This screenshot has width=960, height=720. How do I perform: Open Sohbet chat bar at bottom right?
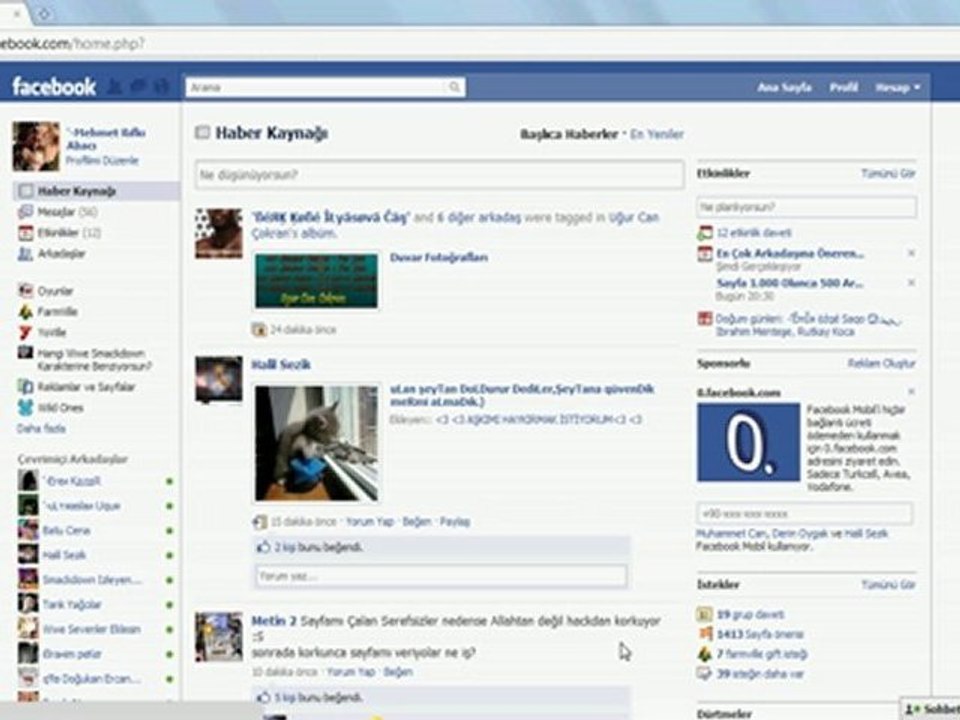coord(931,709)
